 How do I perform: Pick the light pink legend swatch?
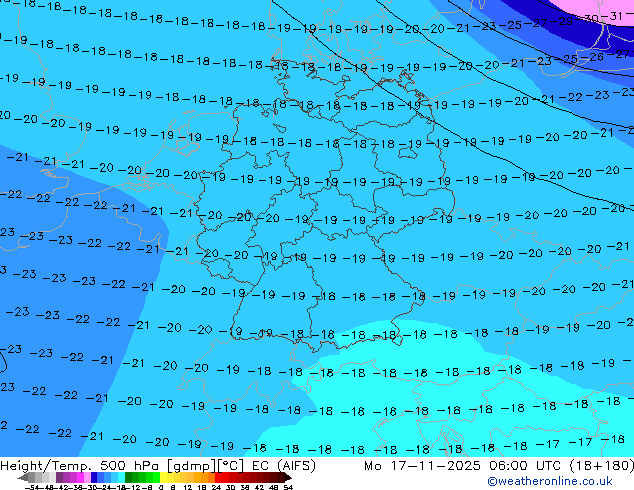tap(87, 478)
